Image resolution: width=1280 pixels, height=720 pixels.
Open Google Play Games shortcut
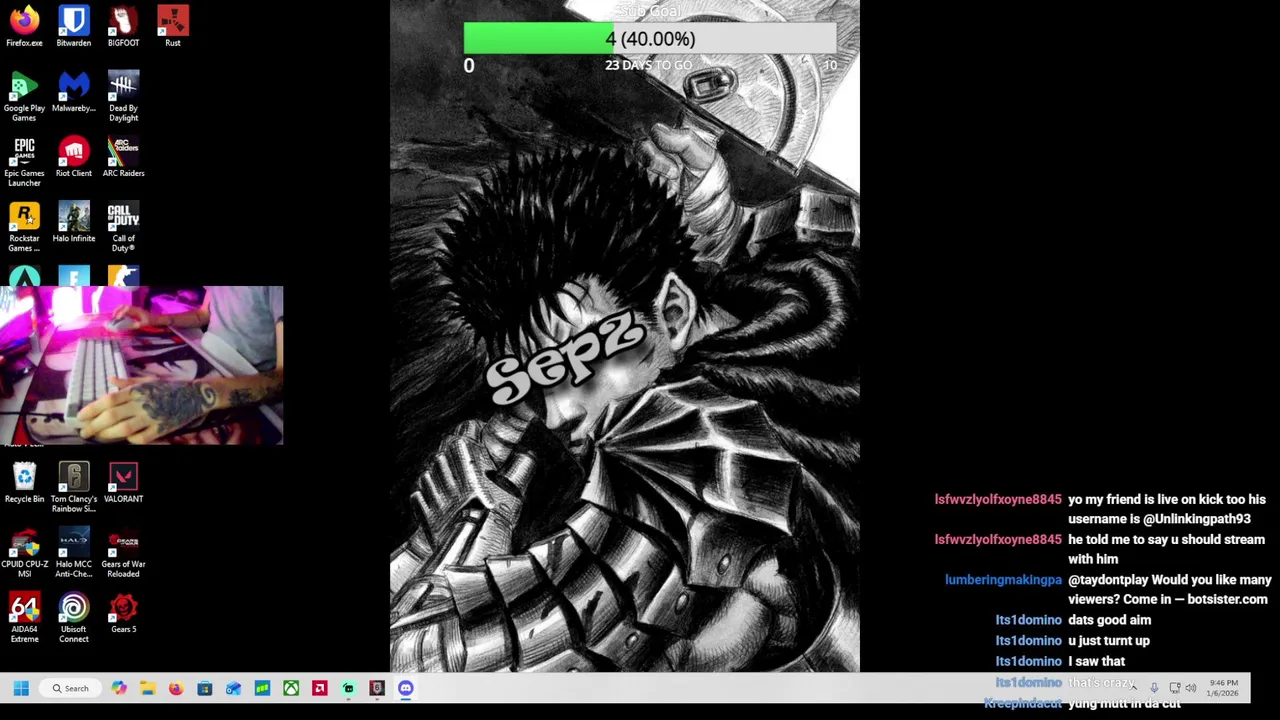click(x=24, y=96)
